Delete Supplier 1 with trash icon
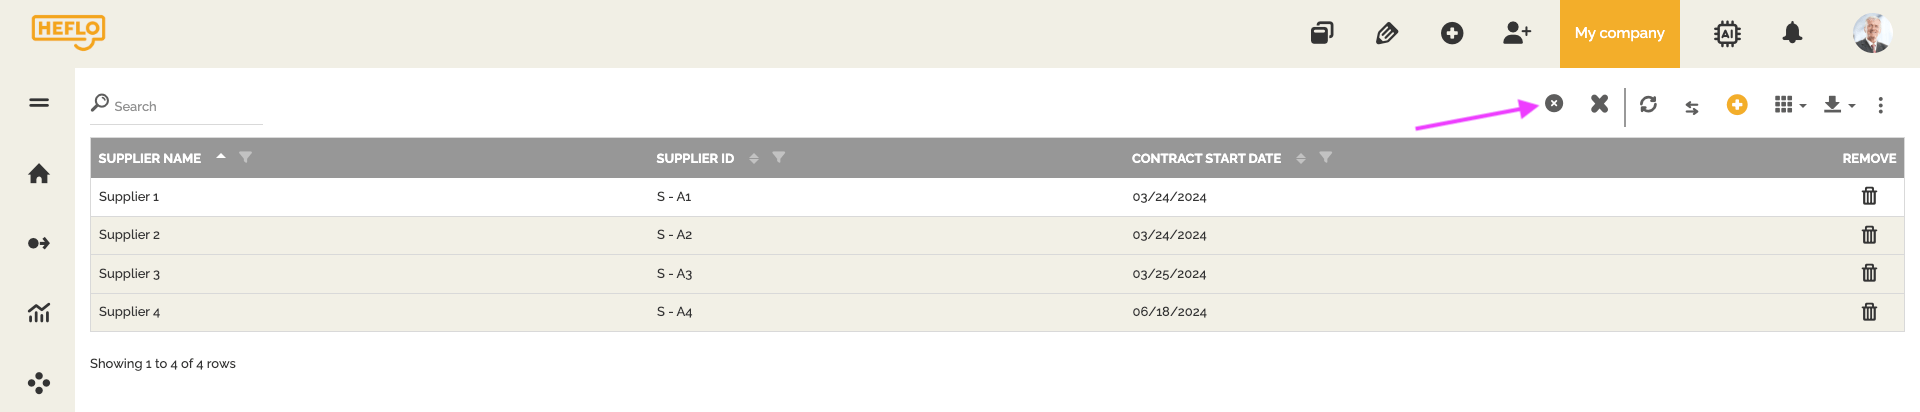1920x412 pixels. [x=1869, y=197]
